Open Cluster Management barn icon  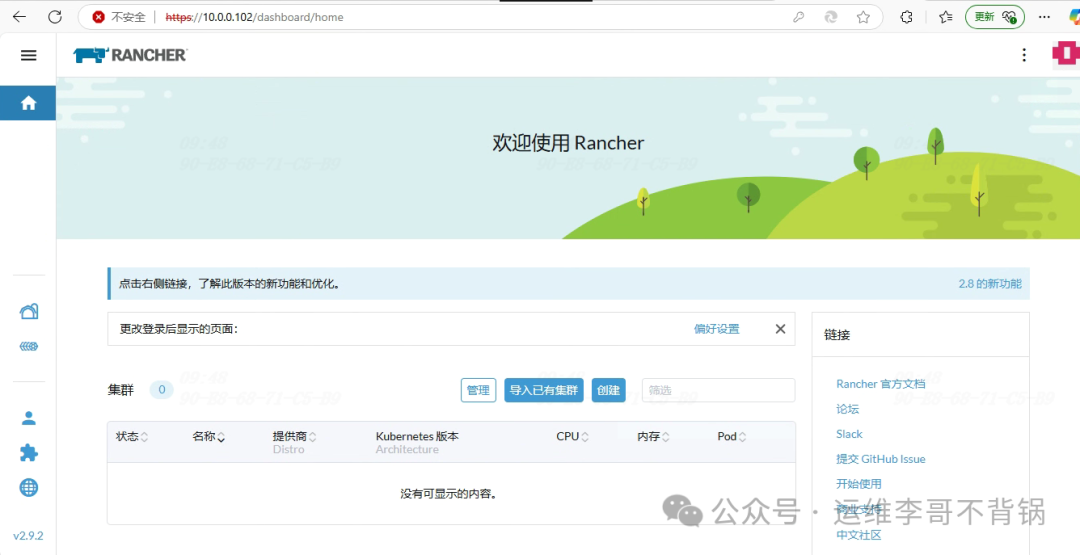point(28,312)
